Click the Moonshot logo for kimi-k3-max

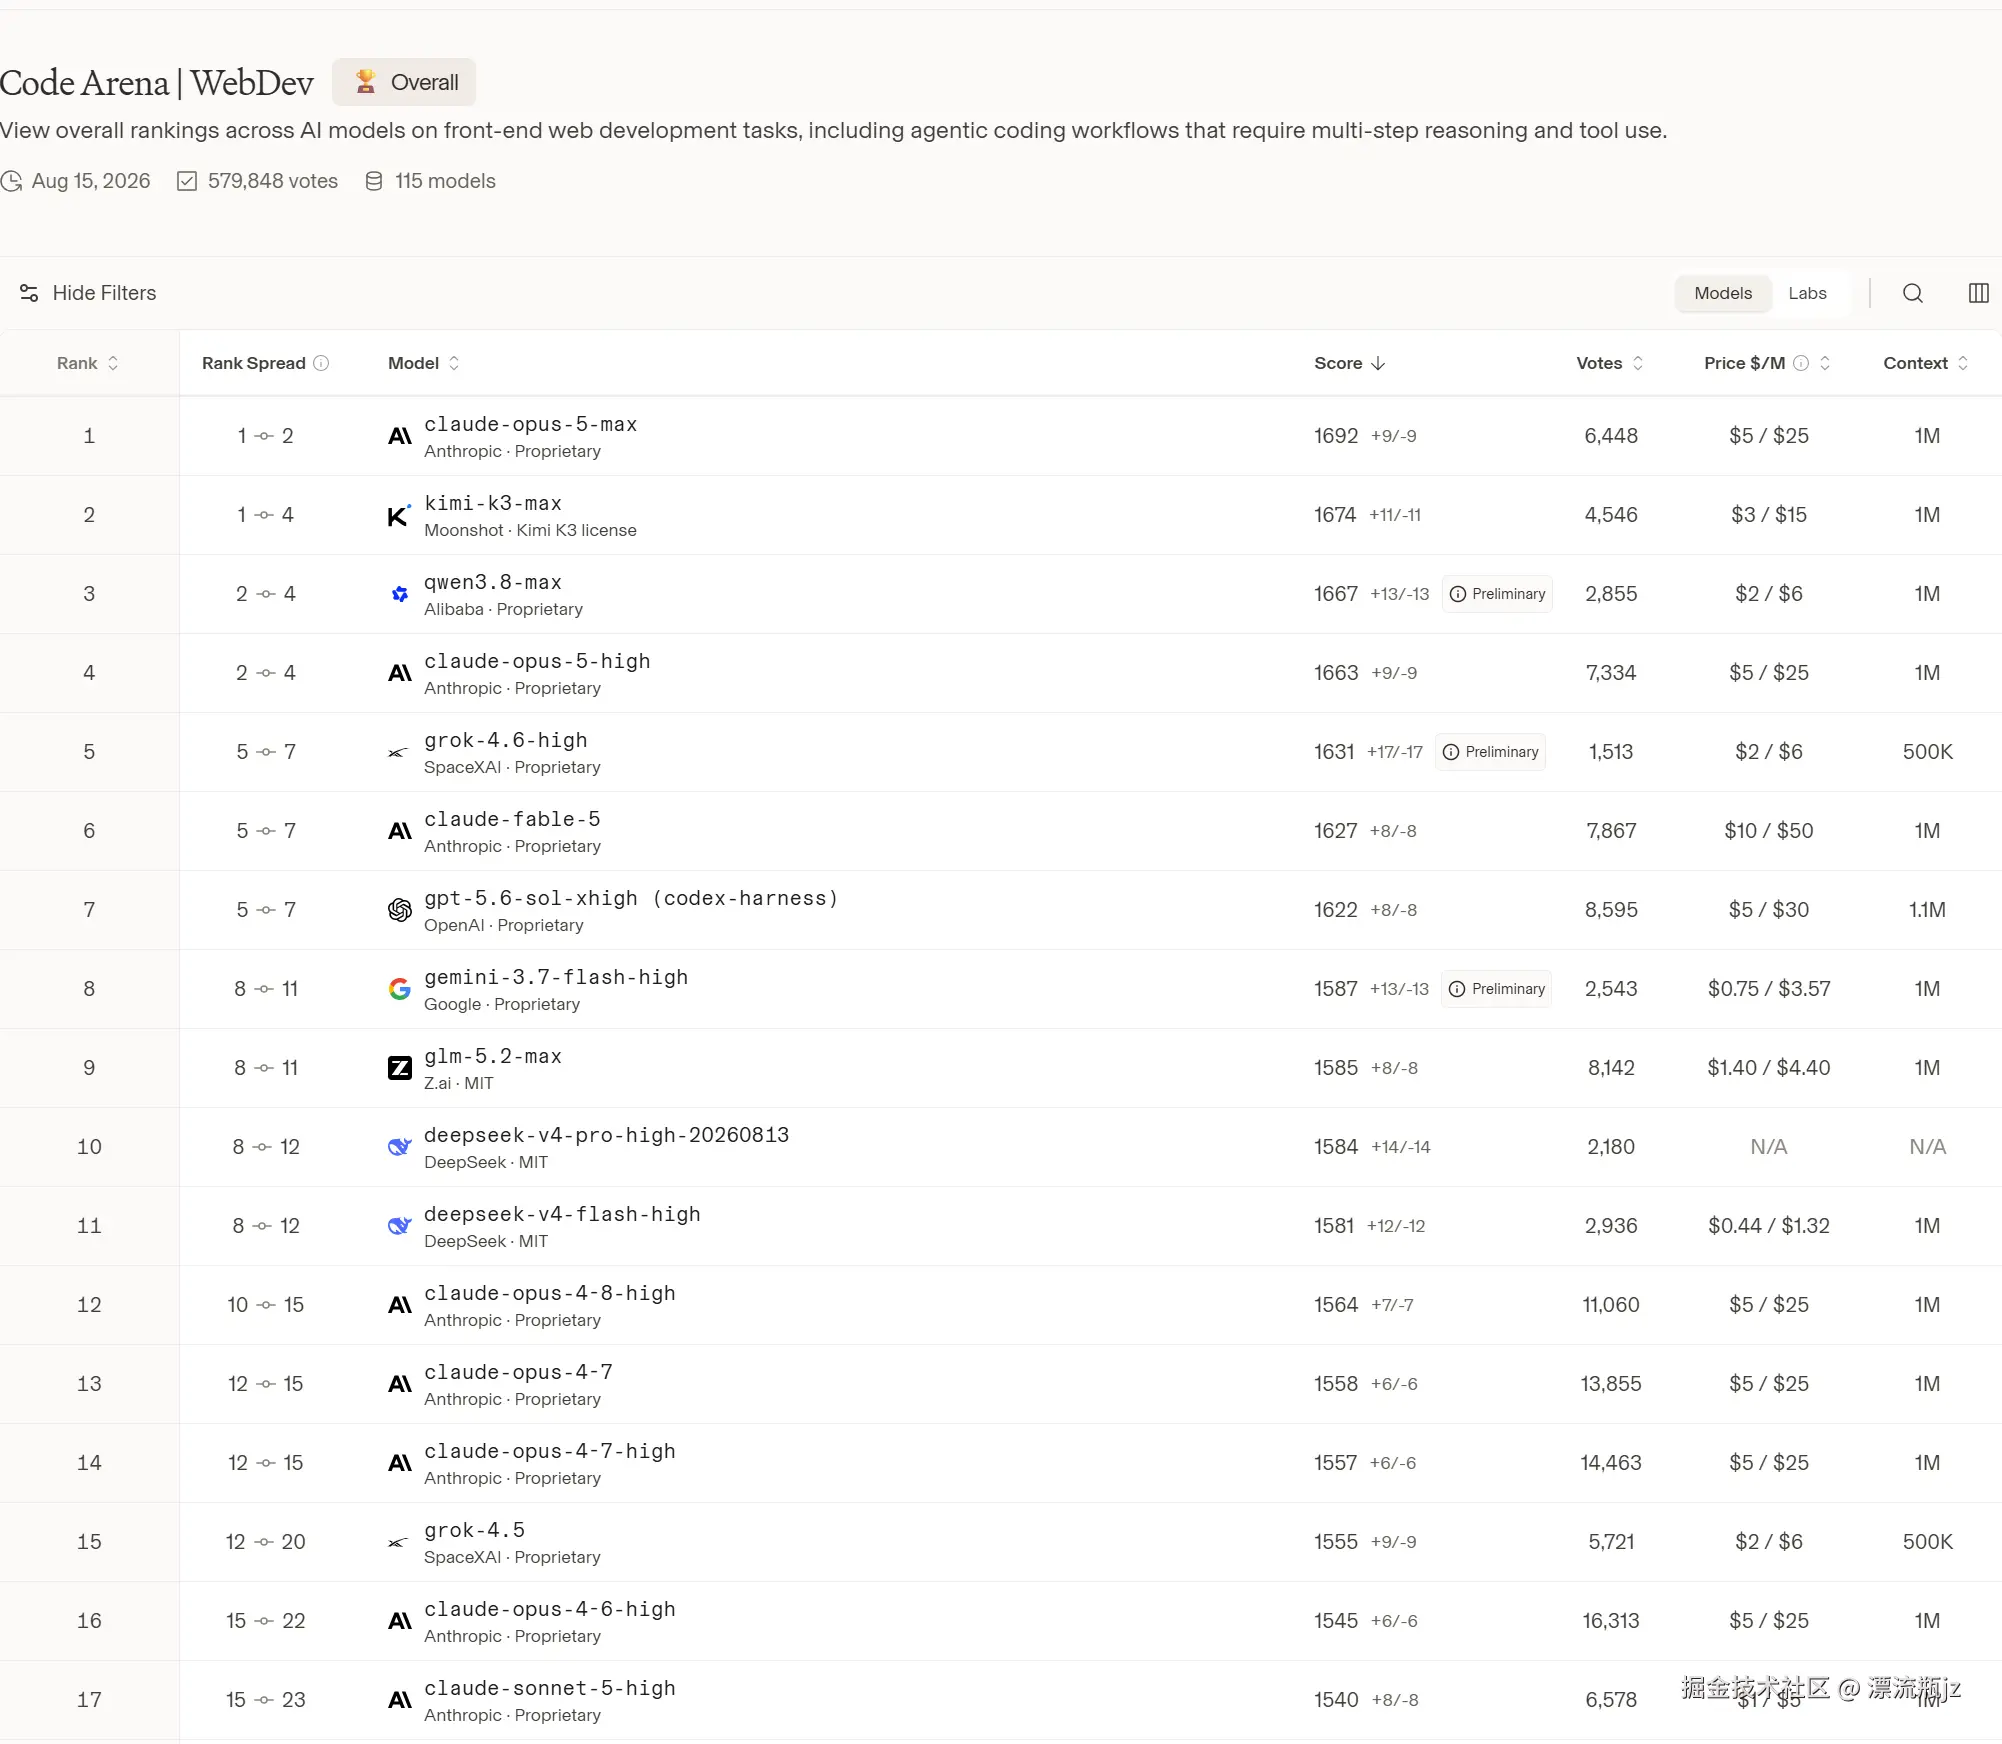[x=399, y=515]
